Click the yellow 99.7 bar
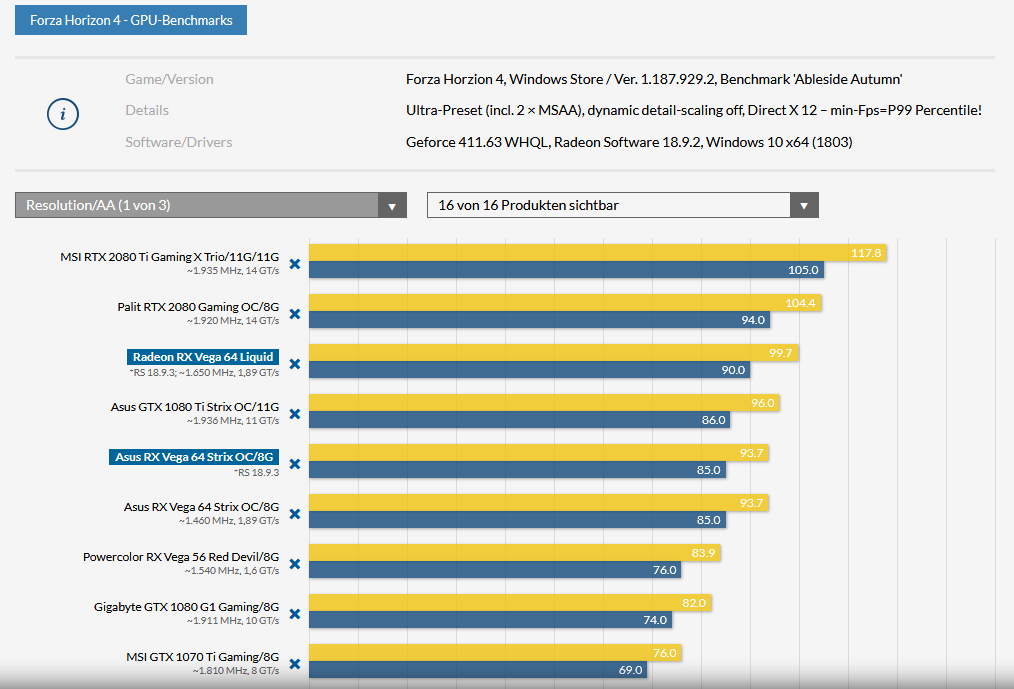1014x689 pixels. (554, 353)
